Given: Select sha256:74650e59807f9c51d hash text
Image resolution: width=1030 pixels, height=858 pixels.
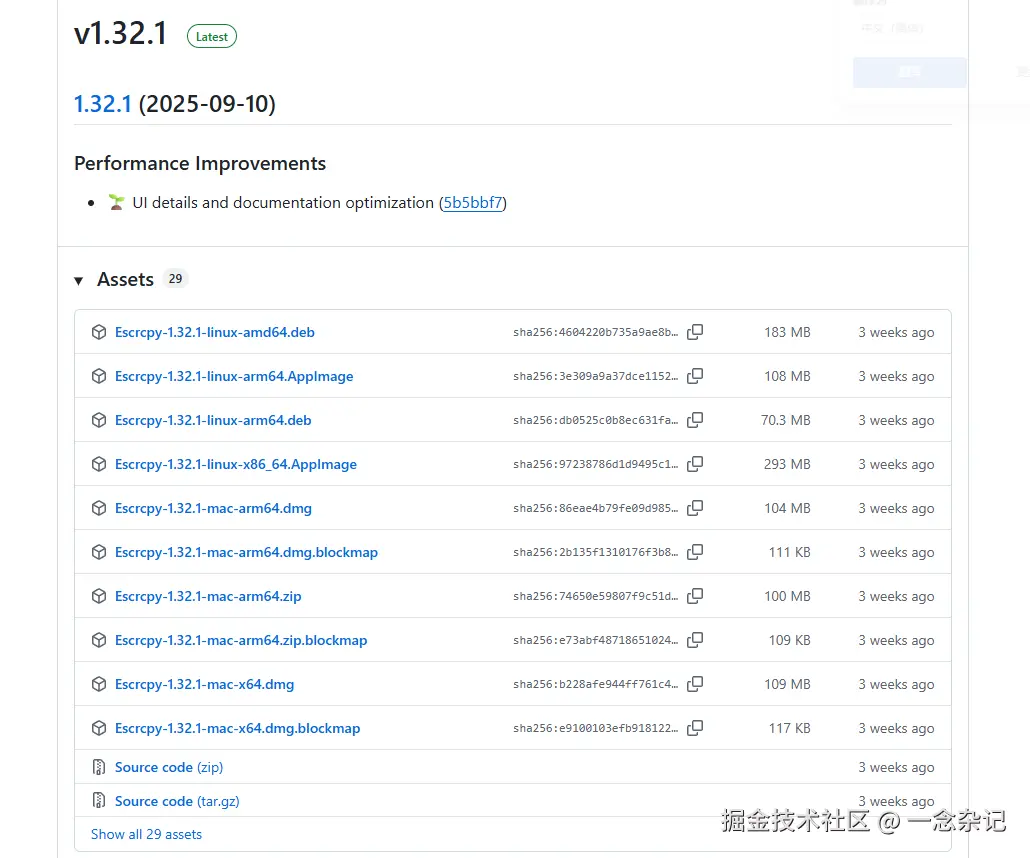Looking at the screenshot, I should [595, 597].
